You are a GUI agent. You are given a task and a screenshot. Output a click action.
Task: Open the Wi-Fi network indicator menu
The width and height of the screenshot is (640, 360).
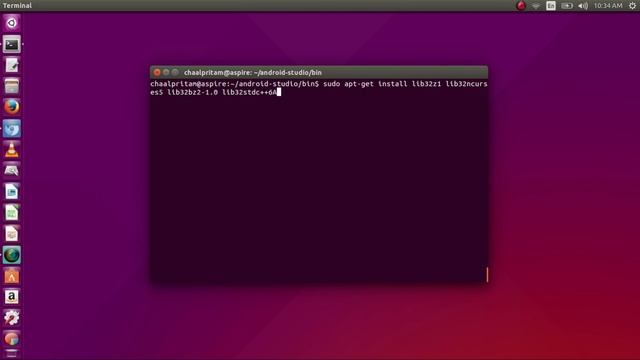point(536,6)
